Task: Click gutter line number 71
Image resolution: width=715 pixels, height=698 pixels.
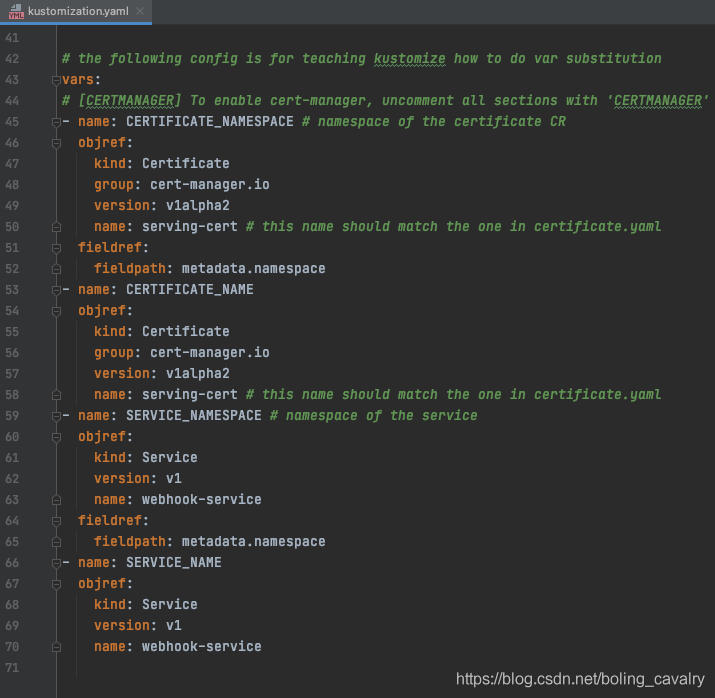Action: [x=12, y=668]
